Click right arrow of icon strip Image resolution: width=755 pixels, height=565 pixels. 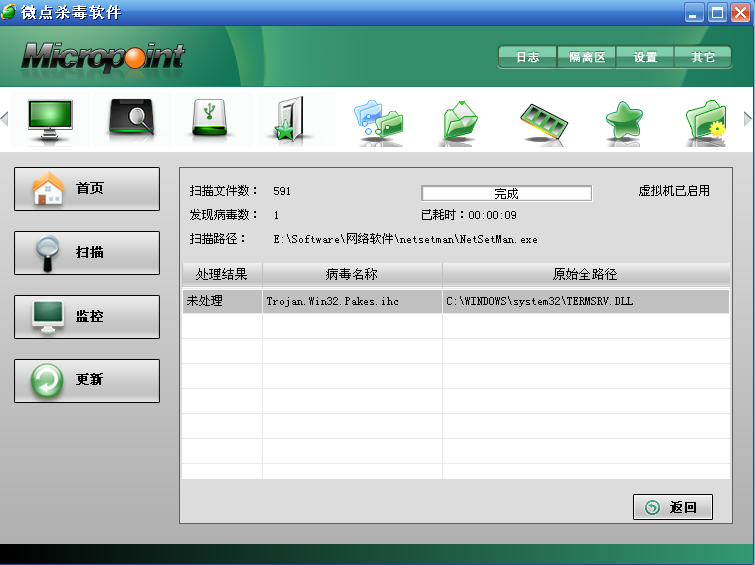coord(747,118)
